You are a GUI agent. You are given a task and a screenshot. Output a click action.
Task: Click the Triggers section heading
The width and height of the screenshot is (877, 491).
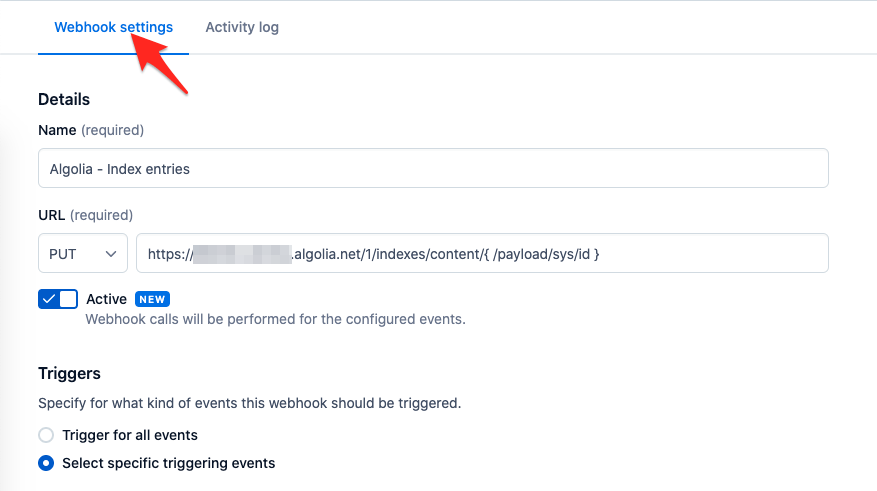[69, 374]
